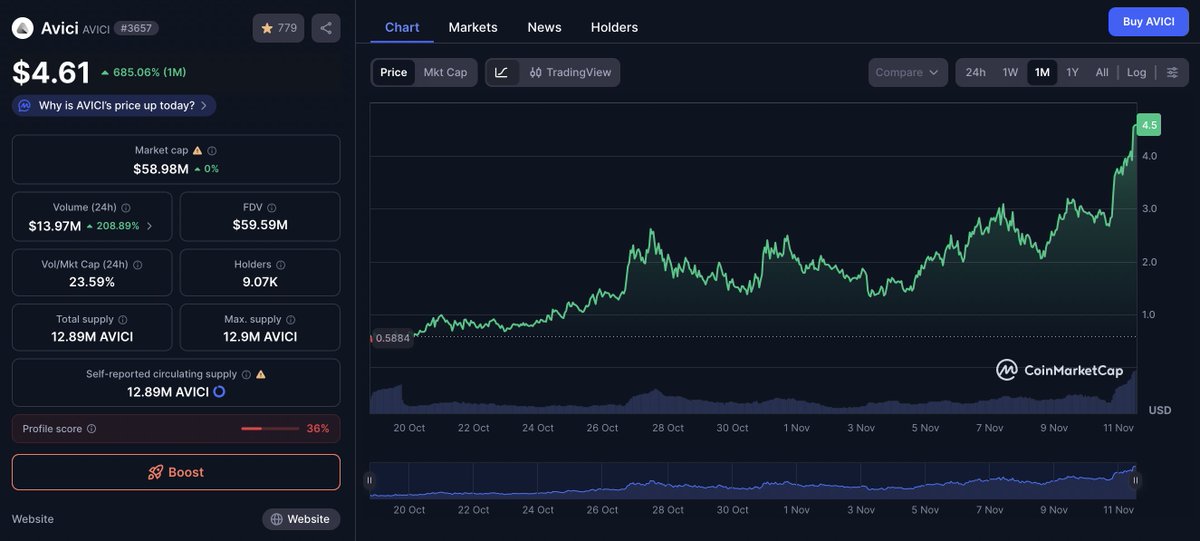Open the News tab
This screenshot has width=1200, height=541.
[544, 27]
